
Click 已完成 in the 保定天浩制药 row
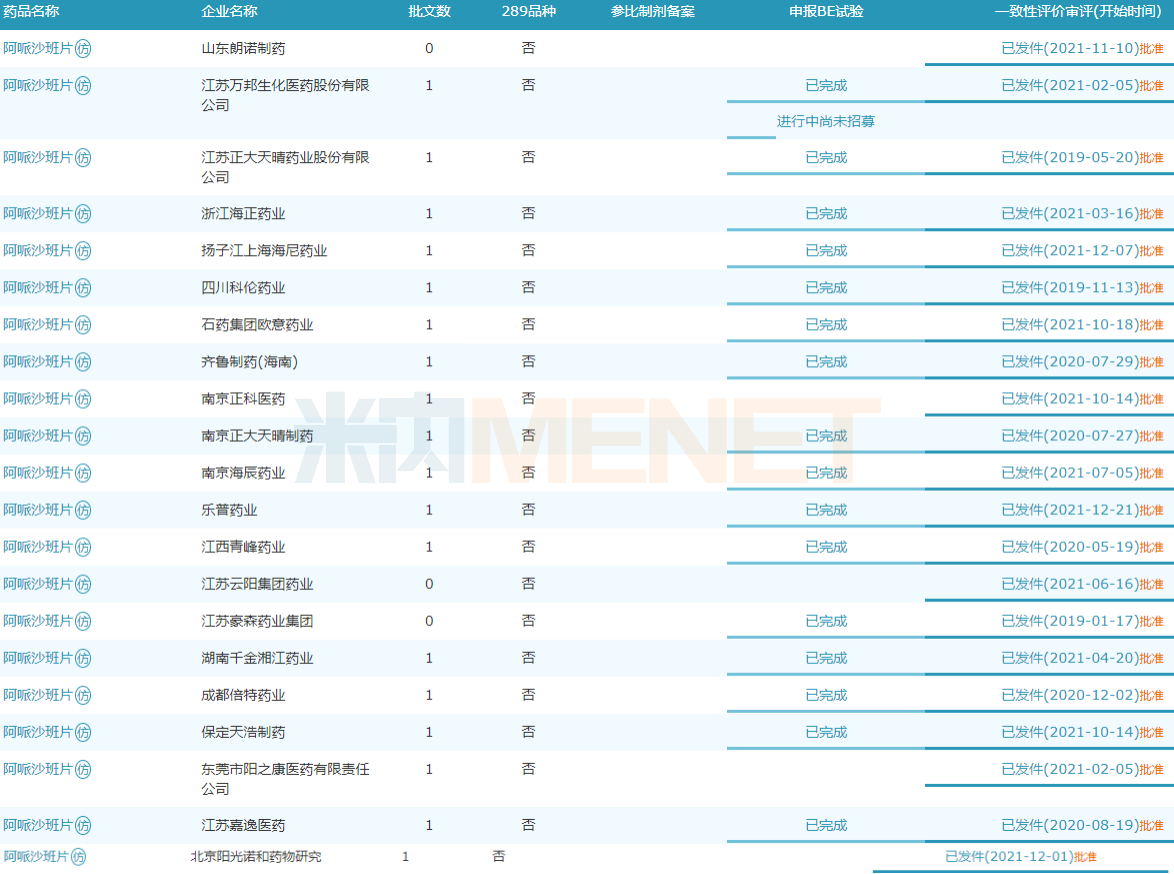pos(826,732)
